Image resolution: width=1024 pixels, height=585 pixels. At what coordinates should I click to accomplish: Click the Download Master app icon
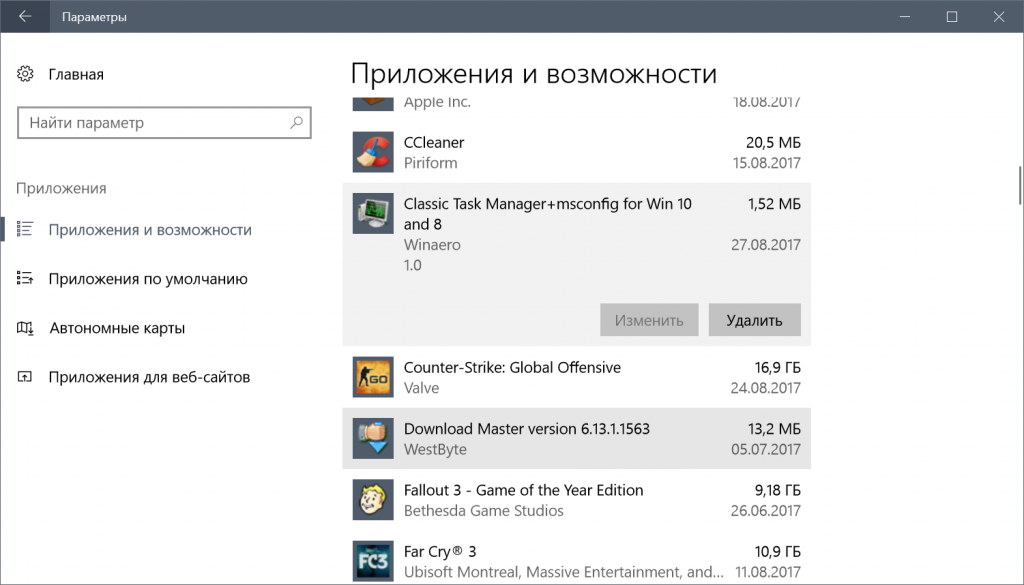pos(372,438)
